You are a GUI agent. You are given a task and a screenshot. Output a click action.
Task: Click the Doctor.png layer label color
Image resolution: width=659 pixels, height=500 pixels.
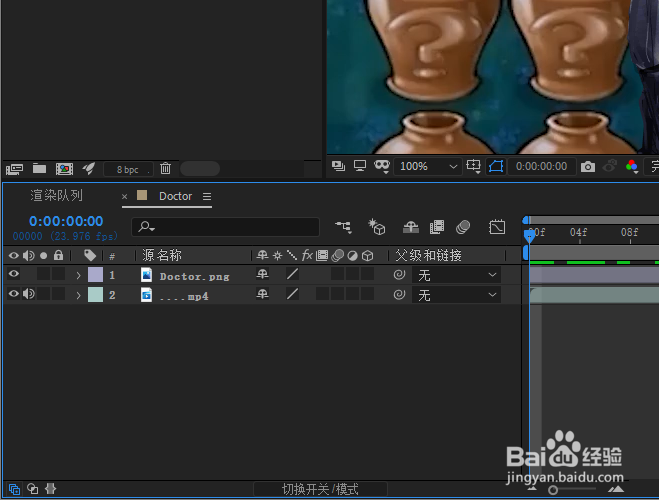pyautogui.click(x=95, y=275)
